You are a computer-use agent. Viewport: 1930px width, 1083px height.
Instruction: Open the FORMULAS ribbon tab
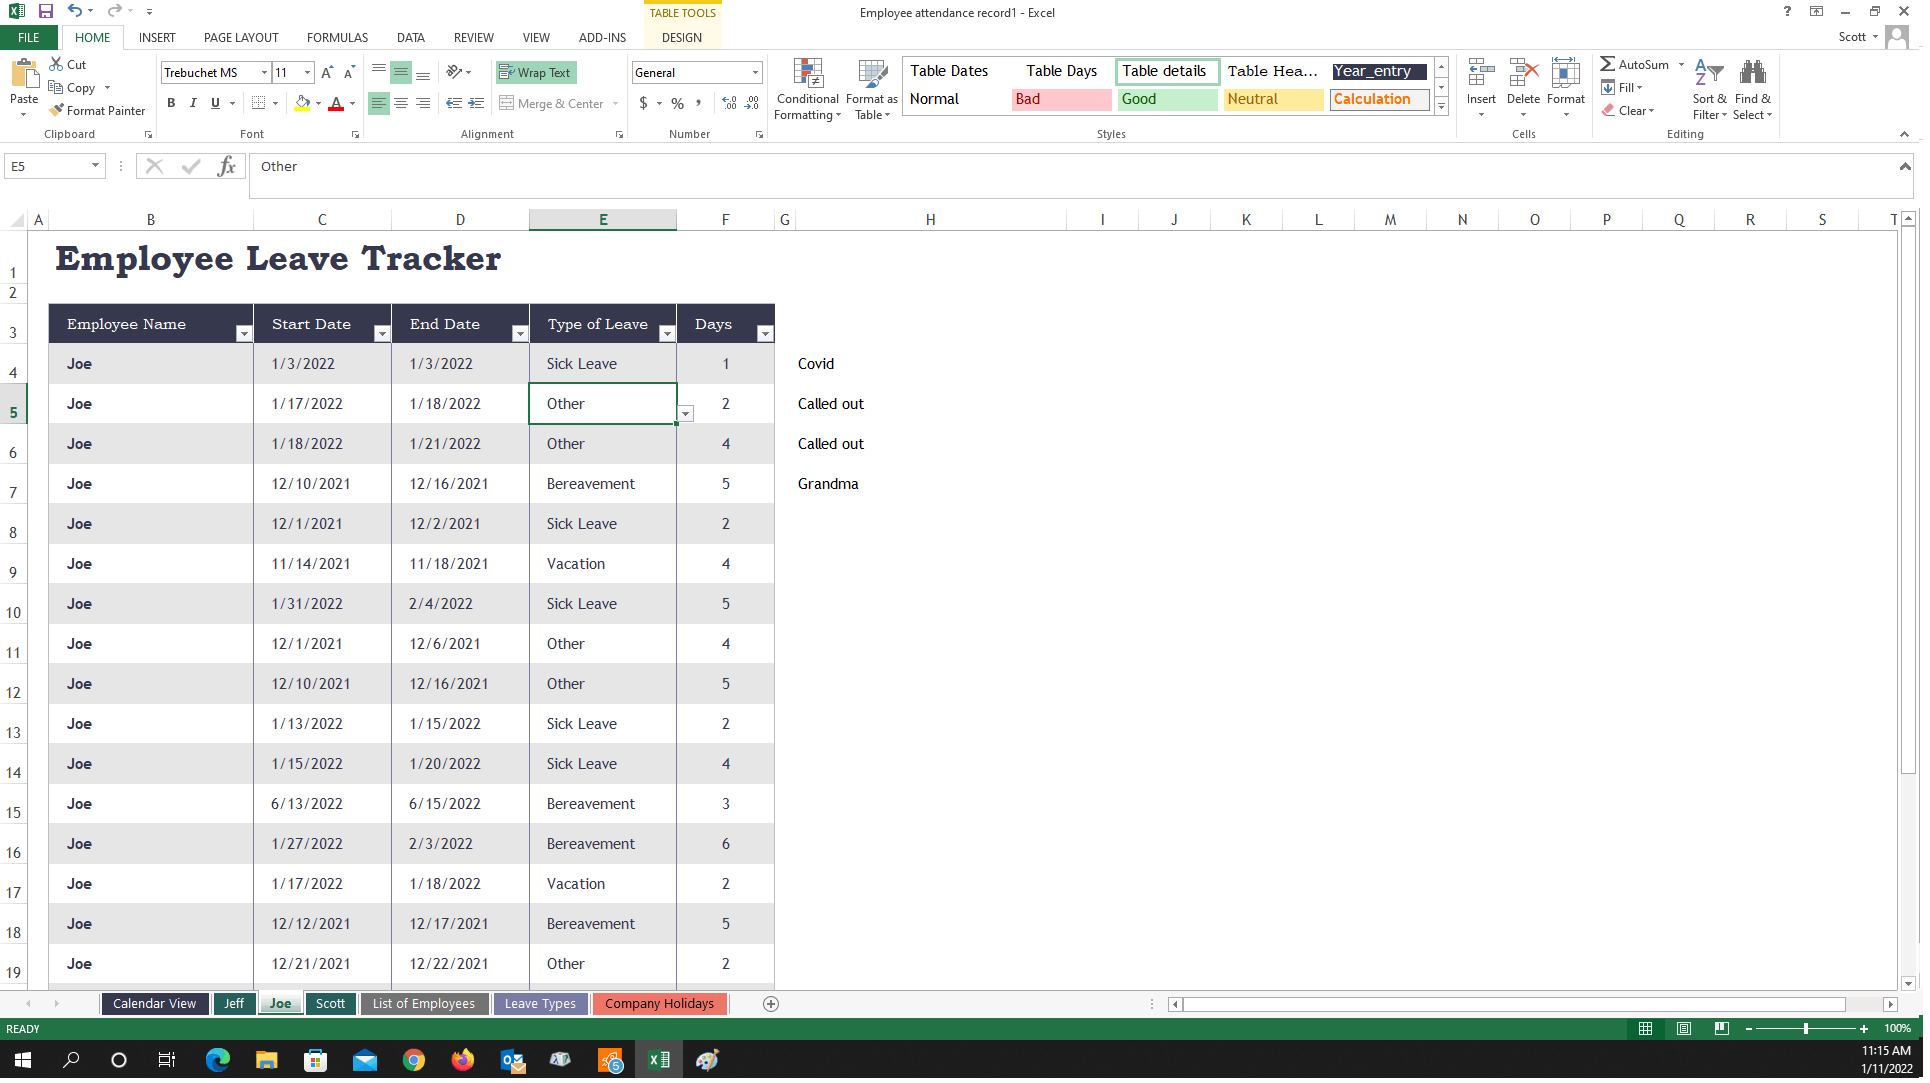coord(337,38)
